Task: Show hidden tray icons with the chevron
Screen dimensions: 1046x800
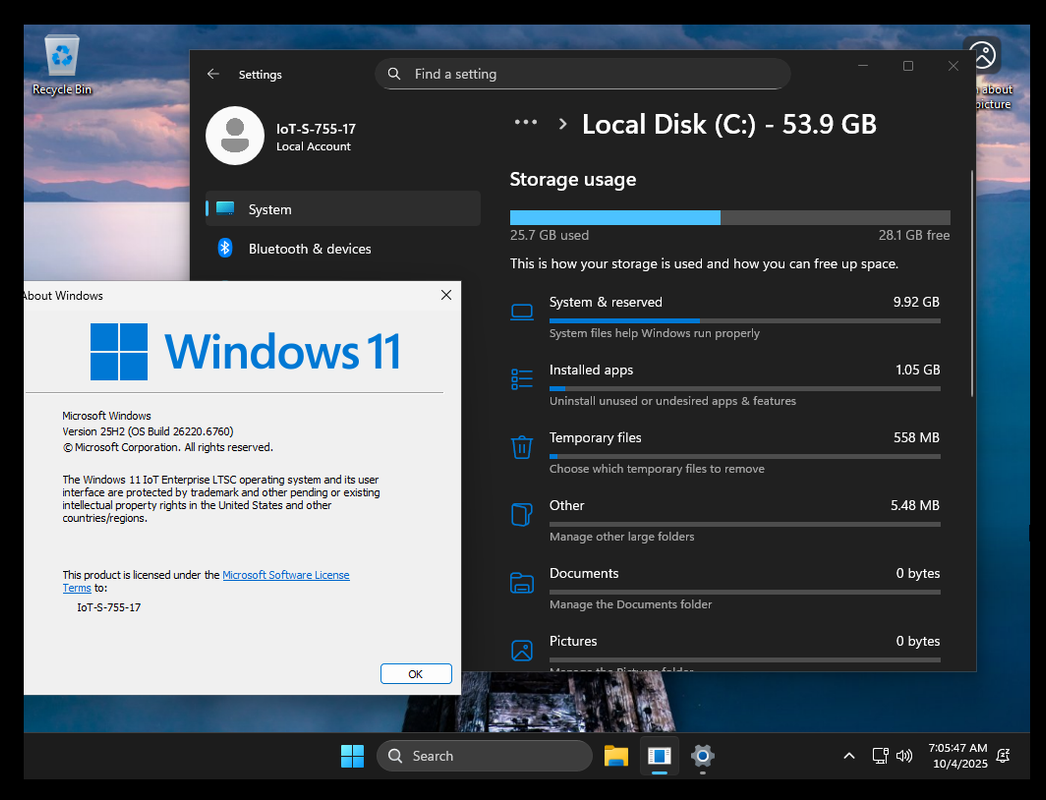Action: tap(849, 756)
